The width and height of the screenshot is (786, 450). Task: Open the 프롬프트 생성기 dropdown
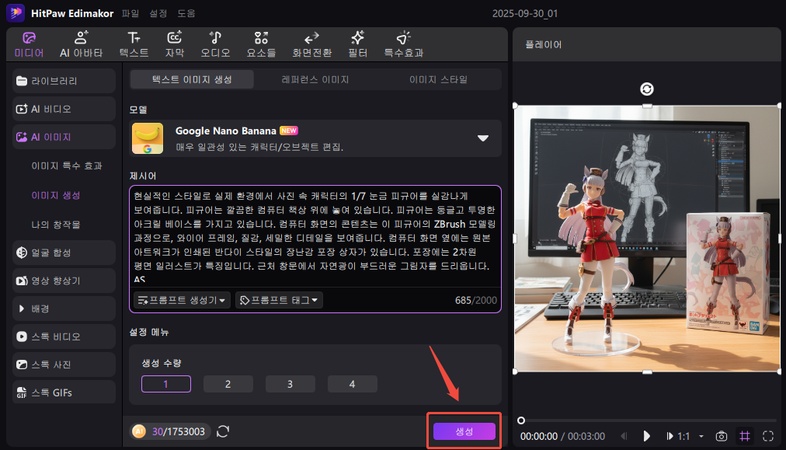click(x=182, y=300)
